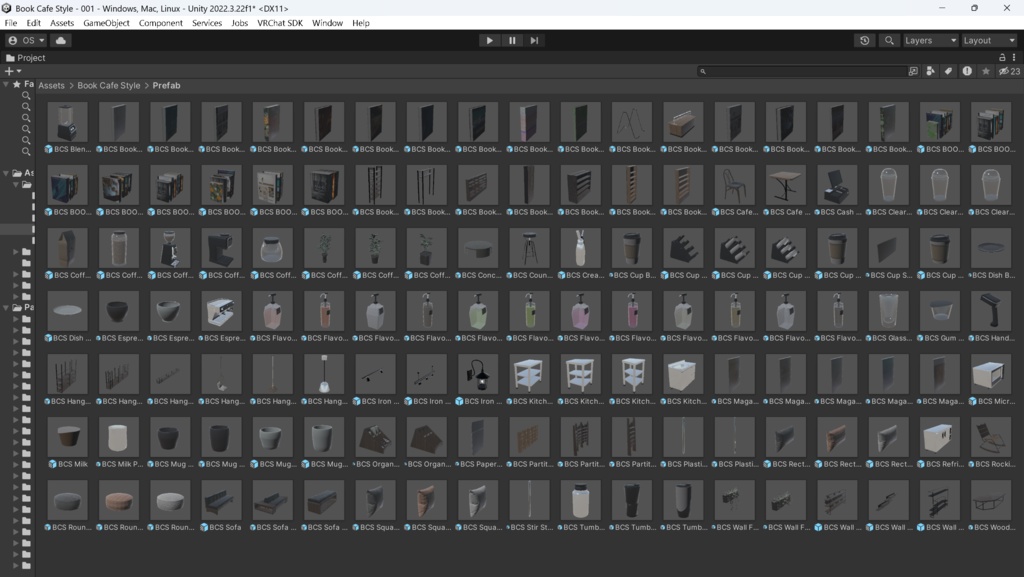Select the BCS Rocking chair prefab

click(991, 437)
